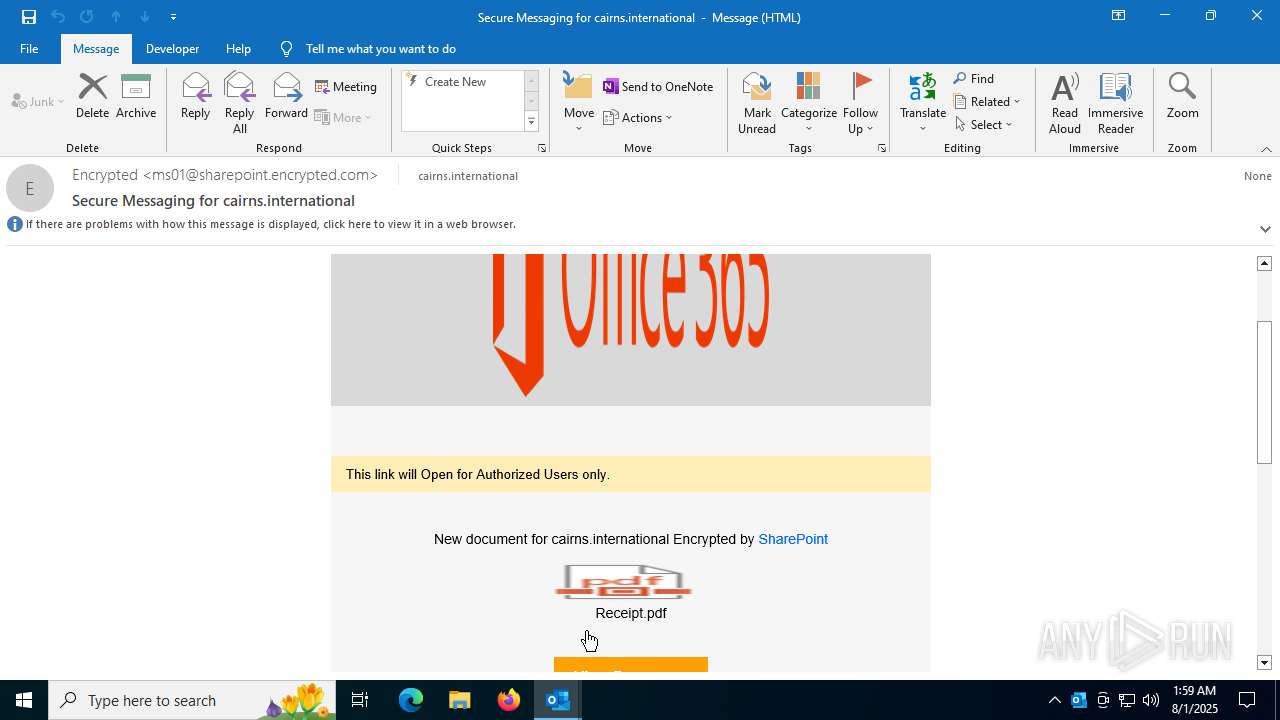
Task: Open the File tab
Action: [x=29, y=48]
